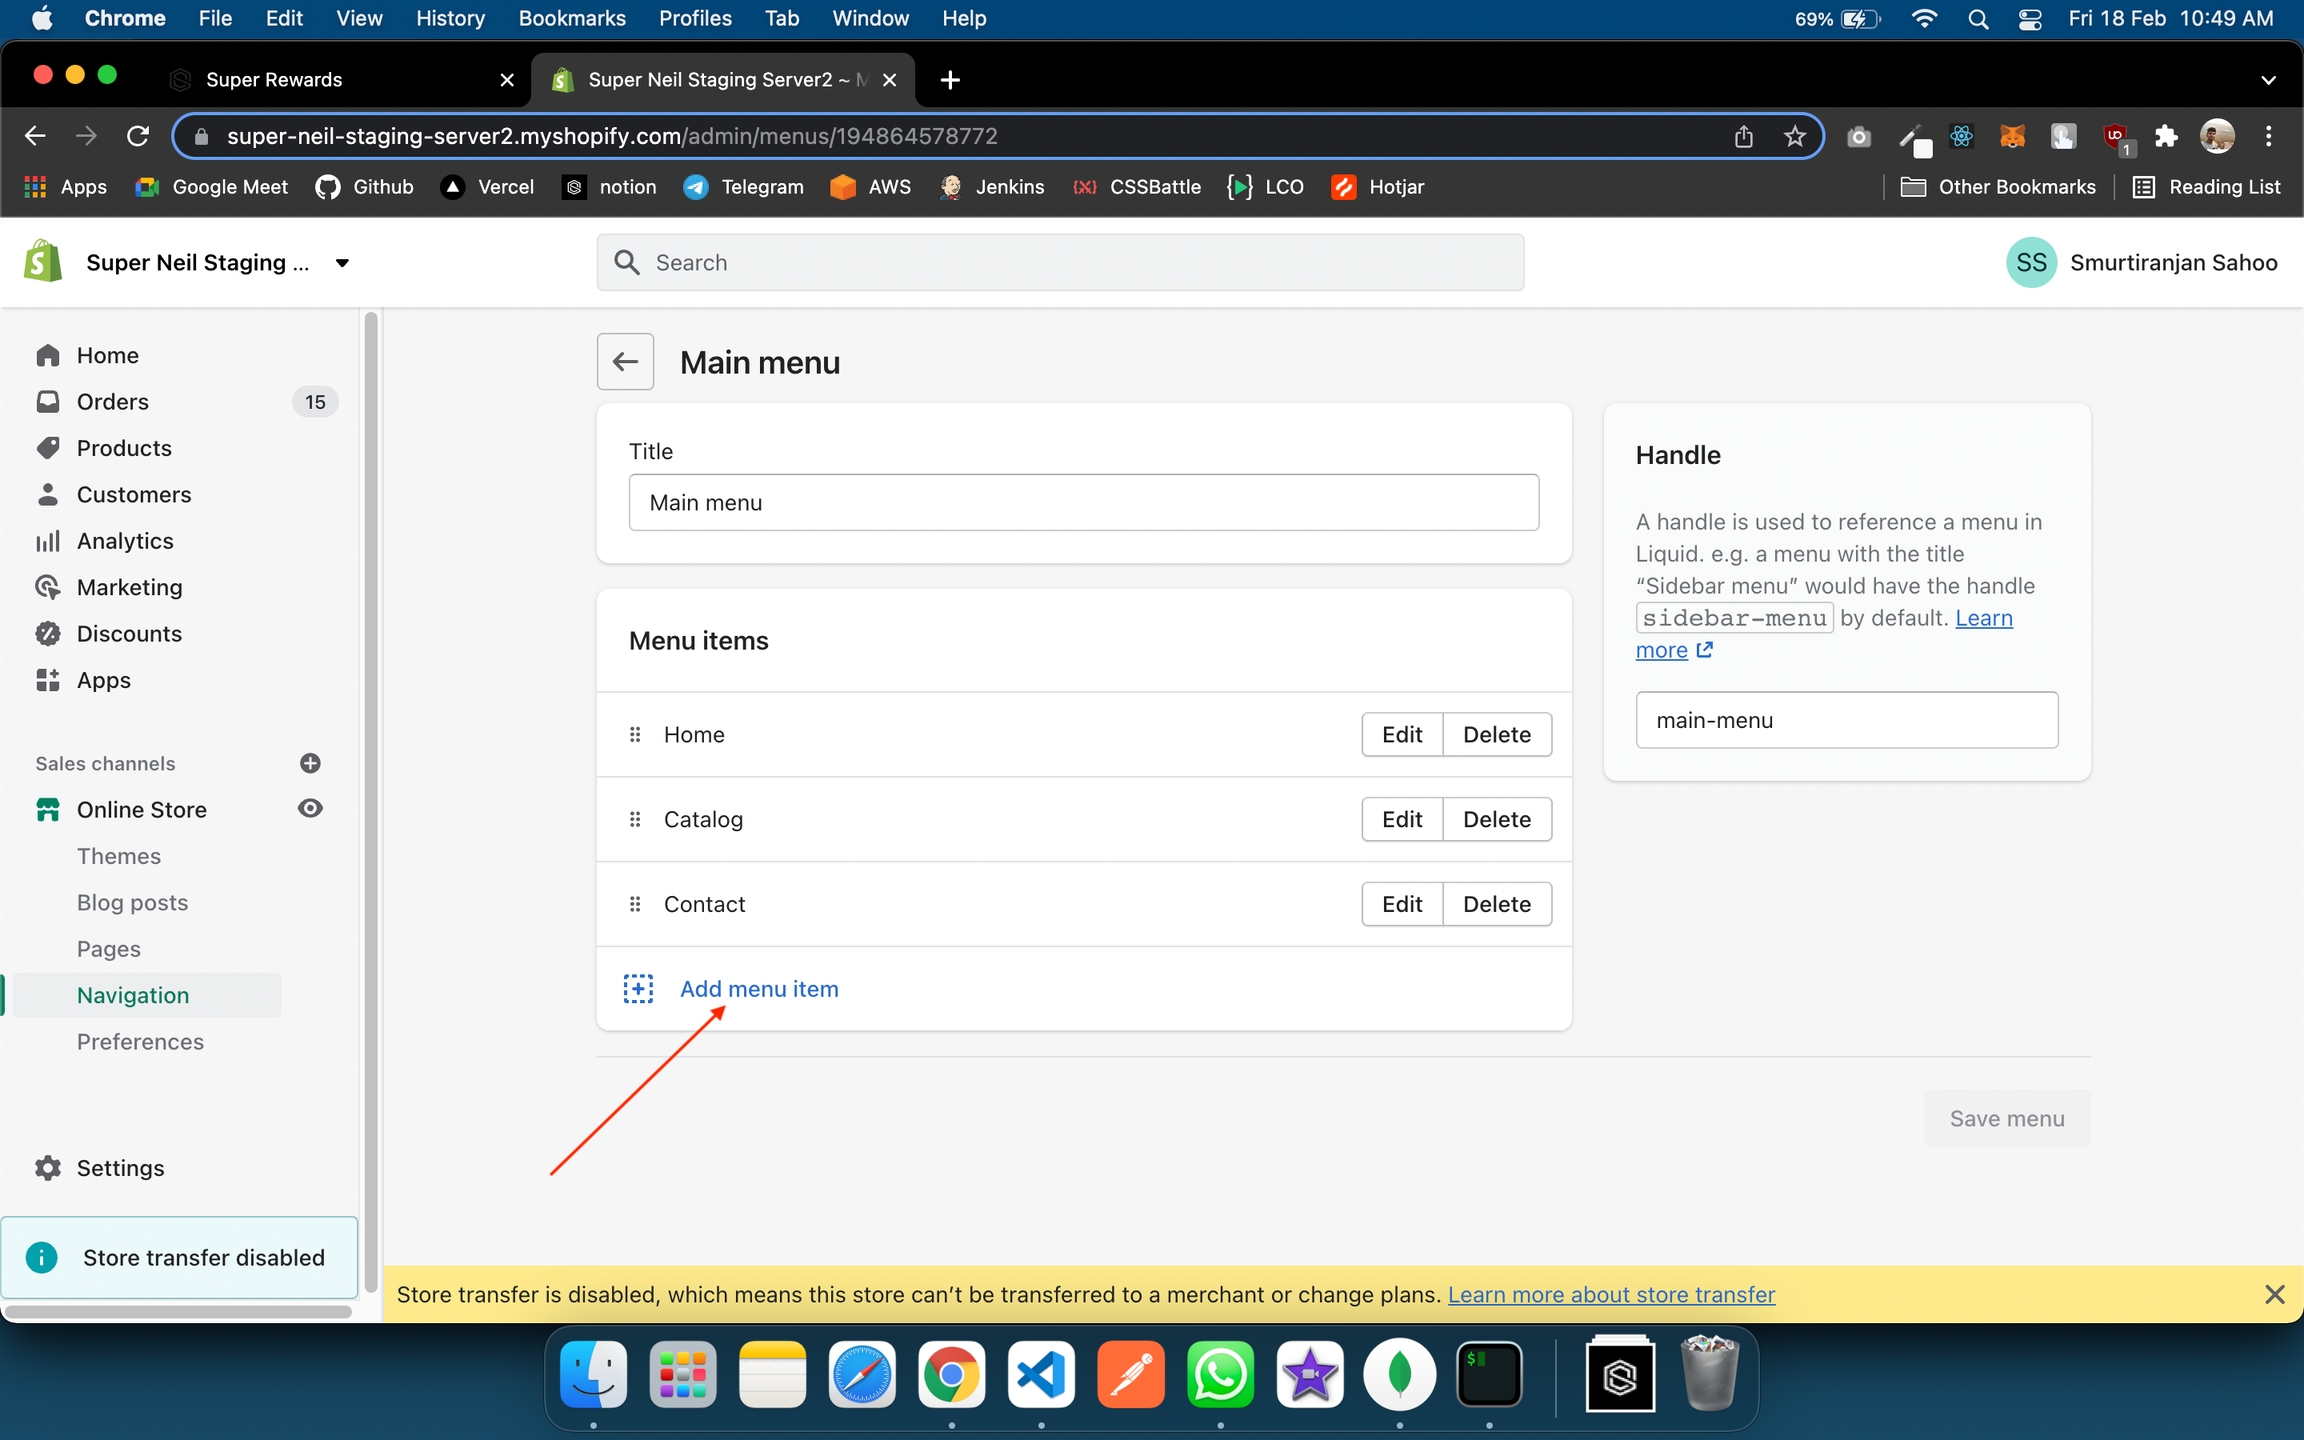This screenshot has width=2304, height=1440.
Task: Open Bookmarks menu in menu bar
Action: point(571,19)
